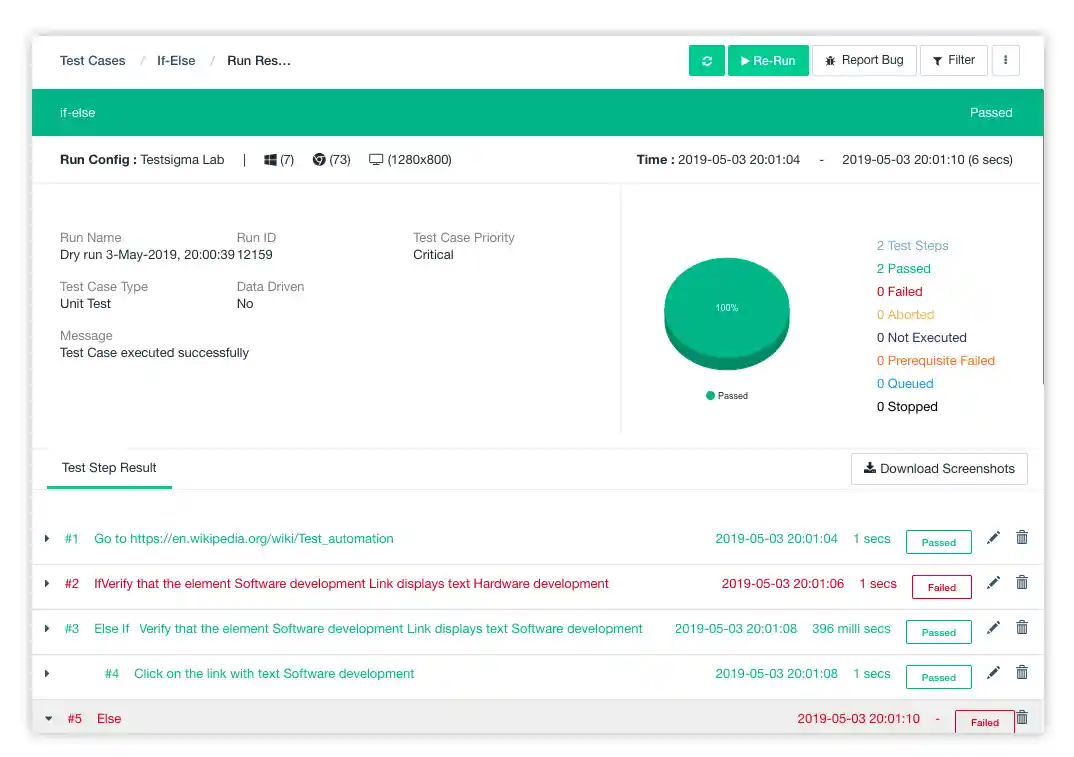
Task: Click the Passed legend dot under chart
Action: pos(710,395)
